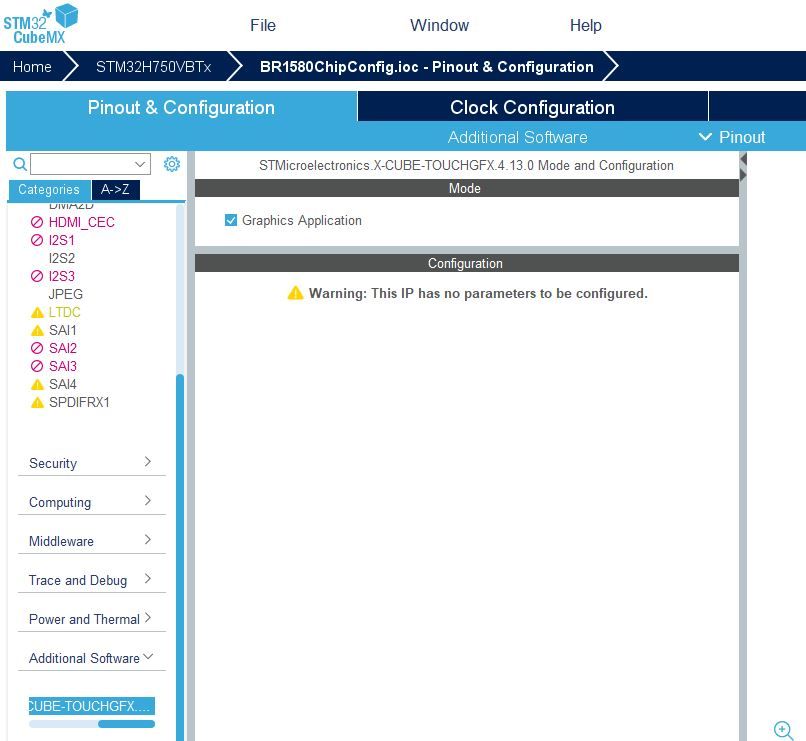Select the CUBE-TOUCHGFX software item
Image resolution: width=806 pixels, height=741 pixels.
92,706
